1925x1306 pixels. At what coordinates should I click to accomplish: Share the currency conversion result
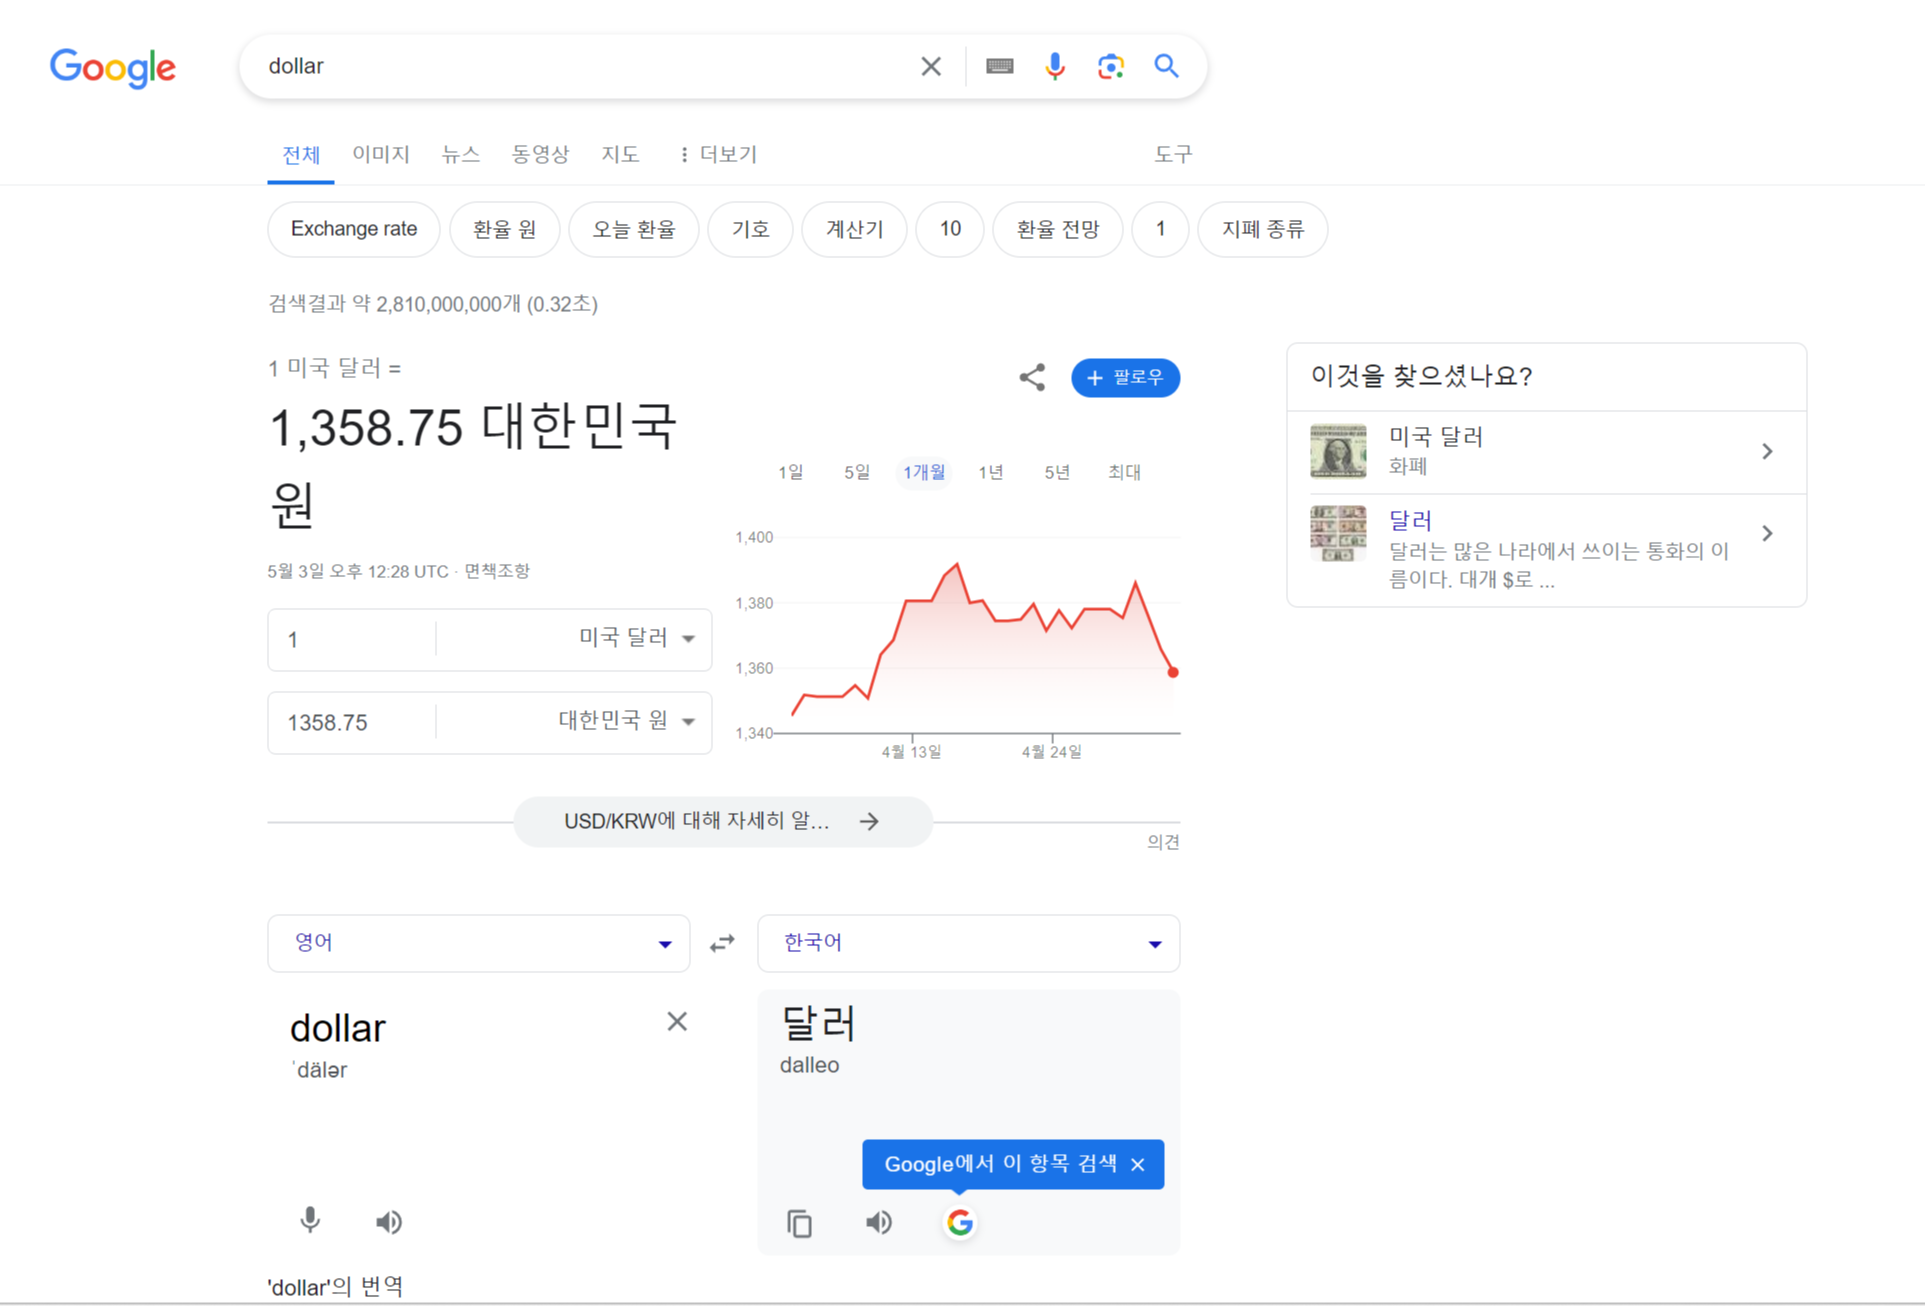1032,377
